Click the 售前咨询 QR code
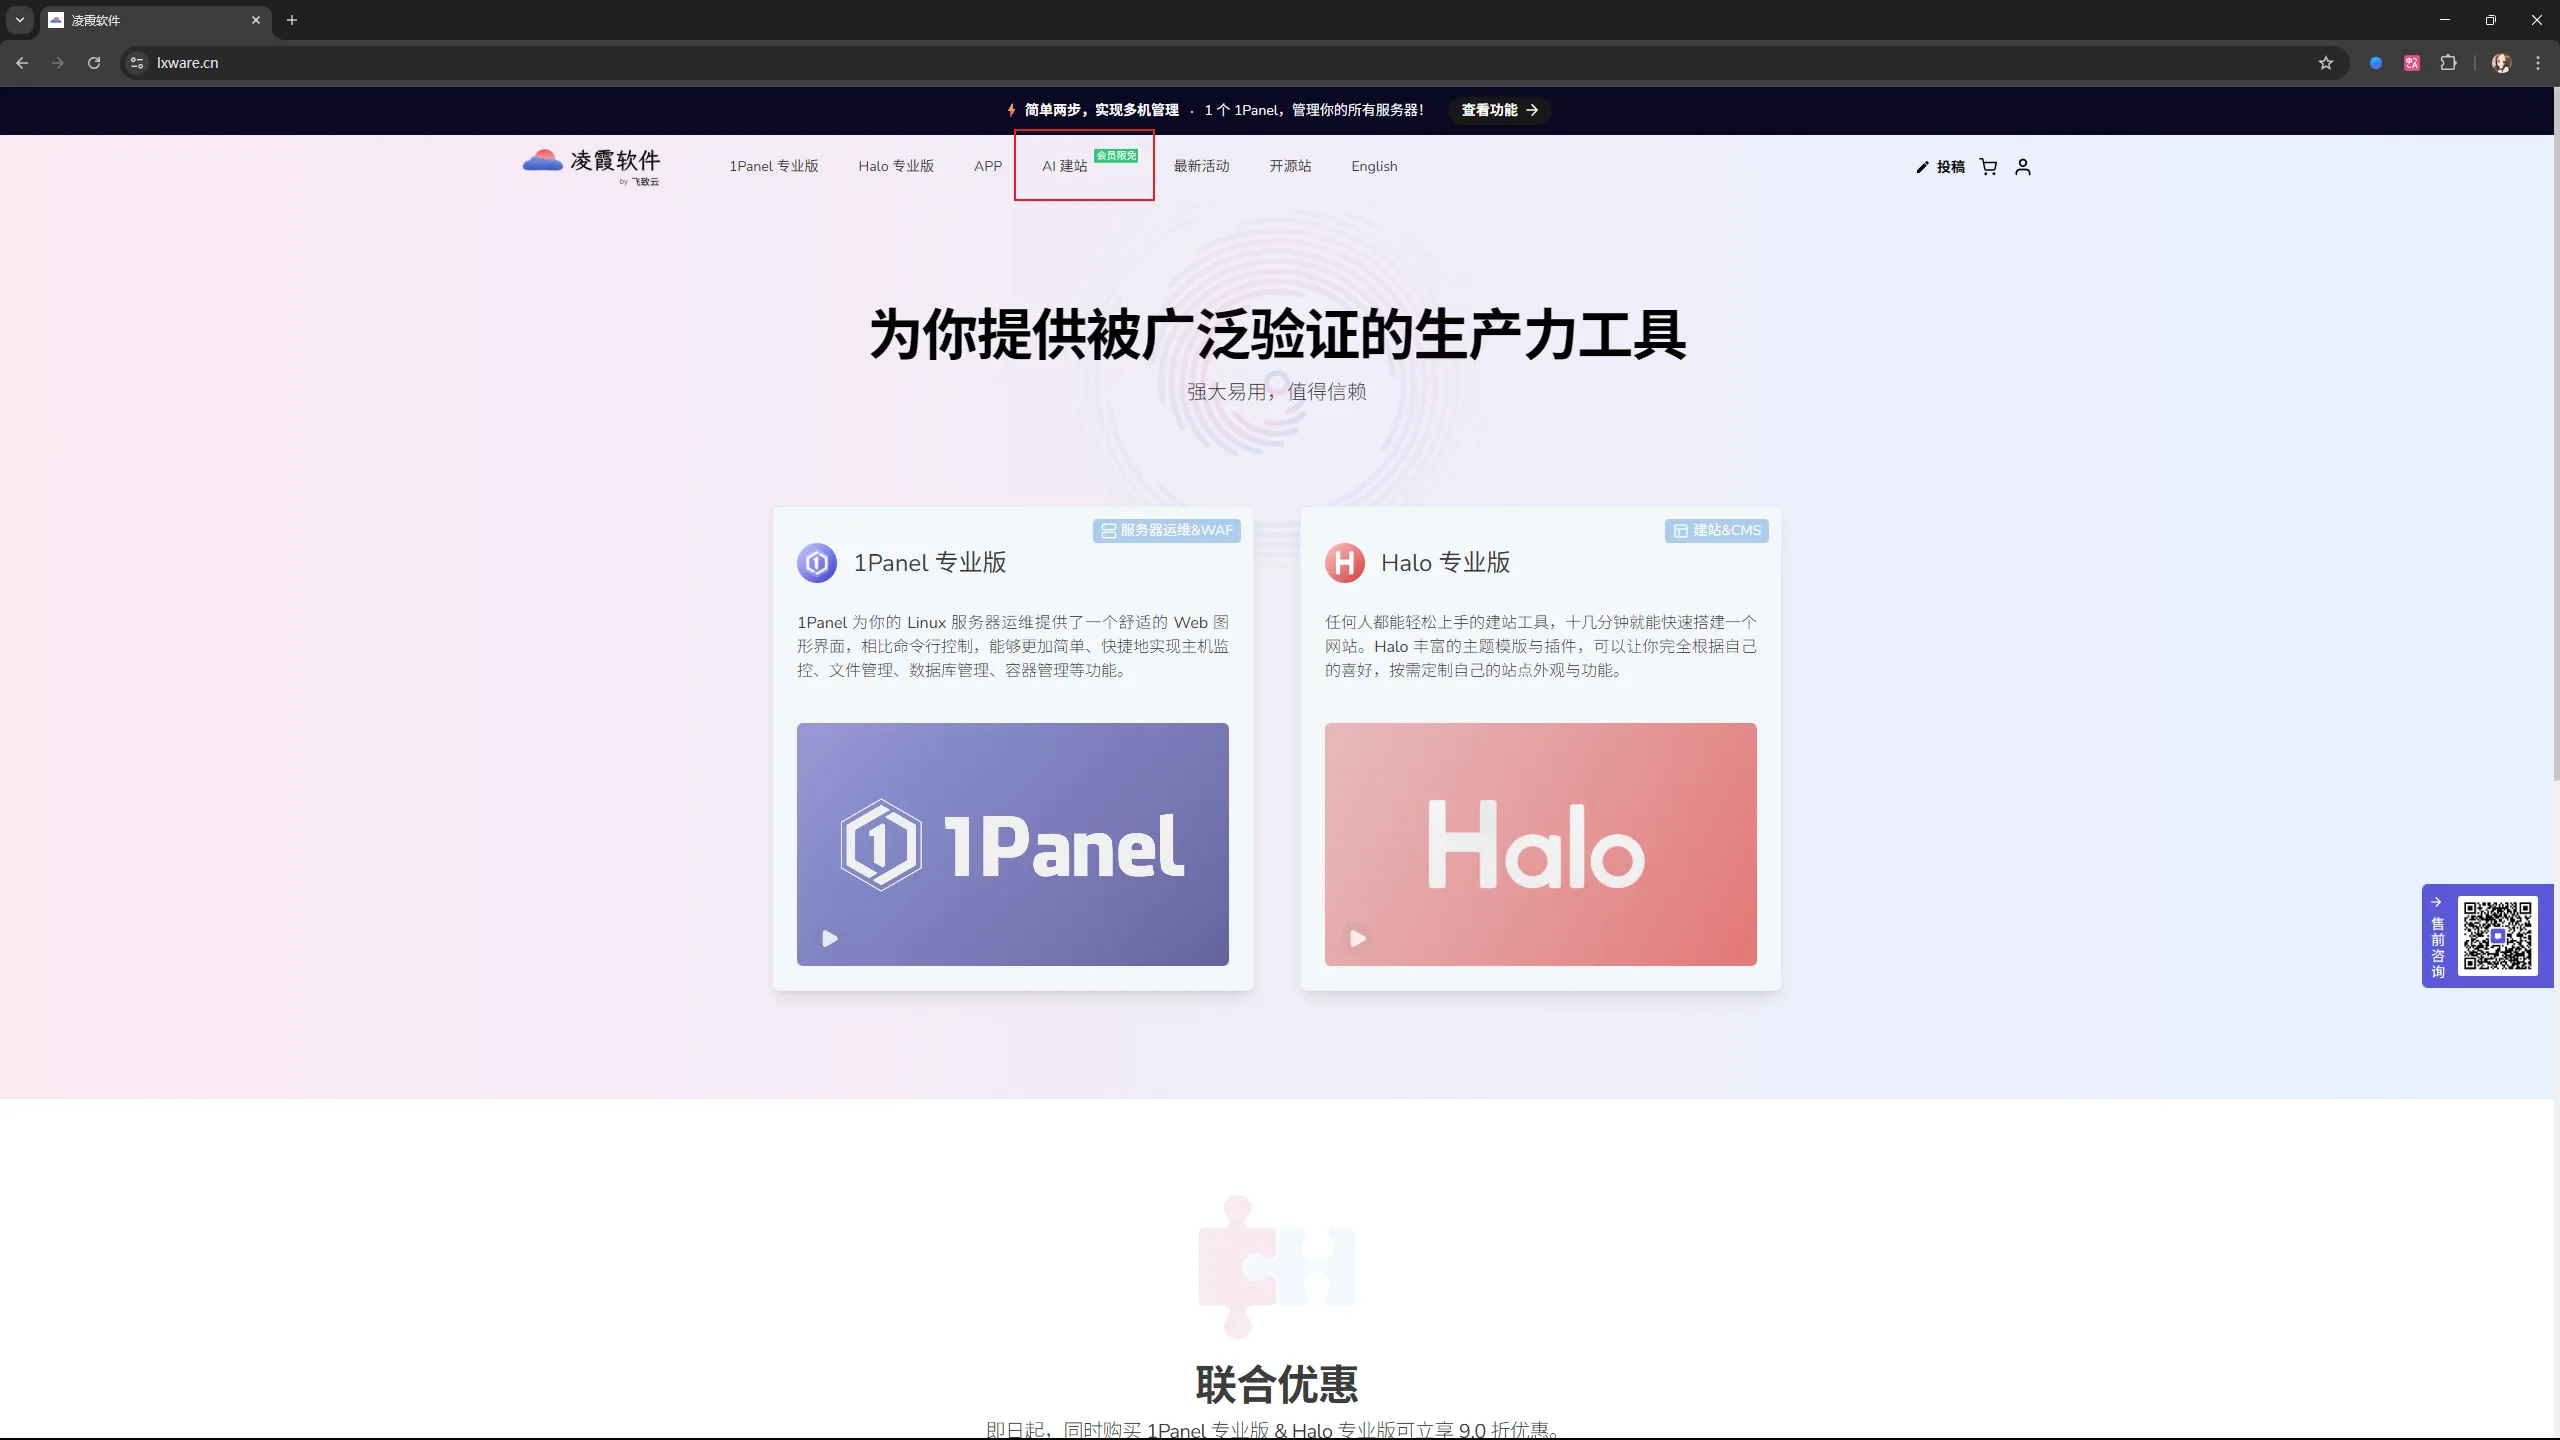The height and width of the screenshot is (1440, 2560). click(2497, 936)
